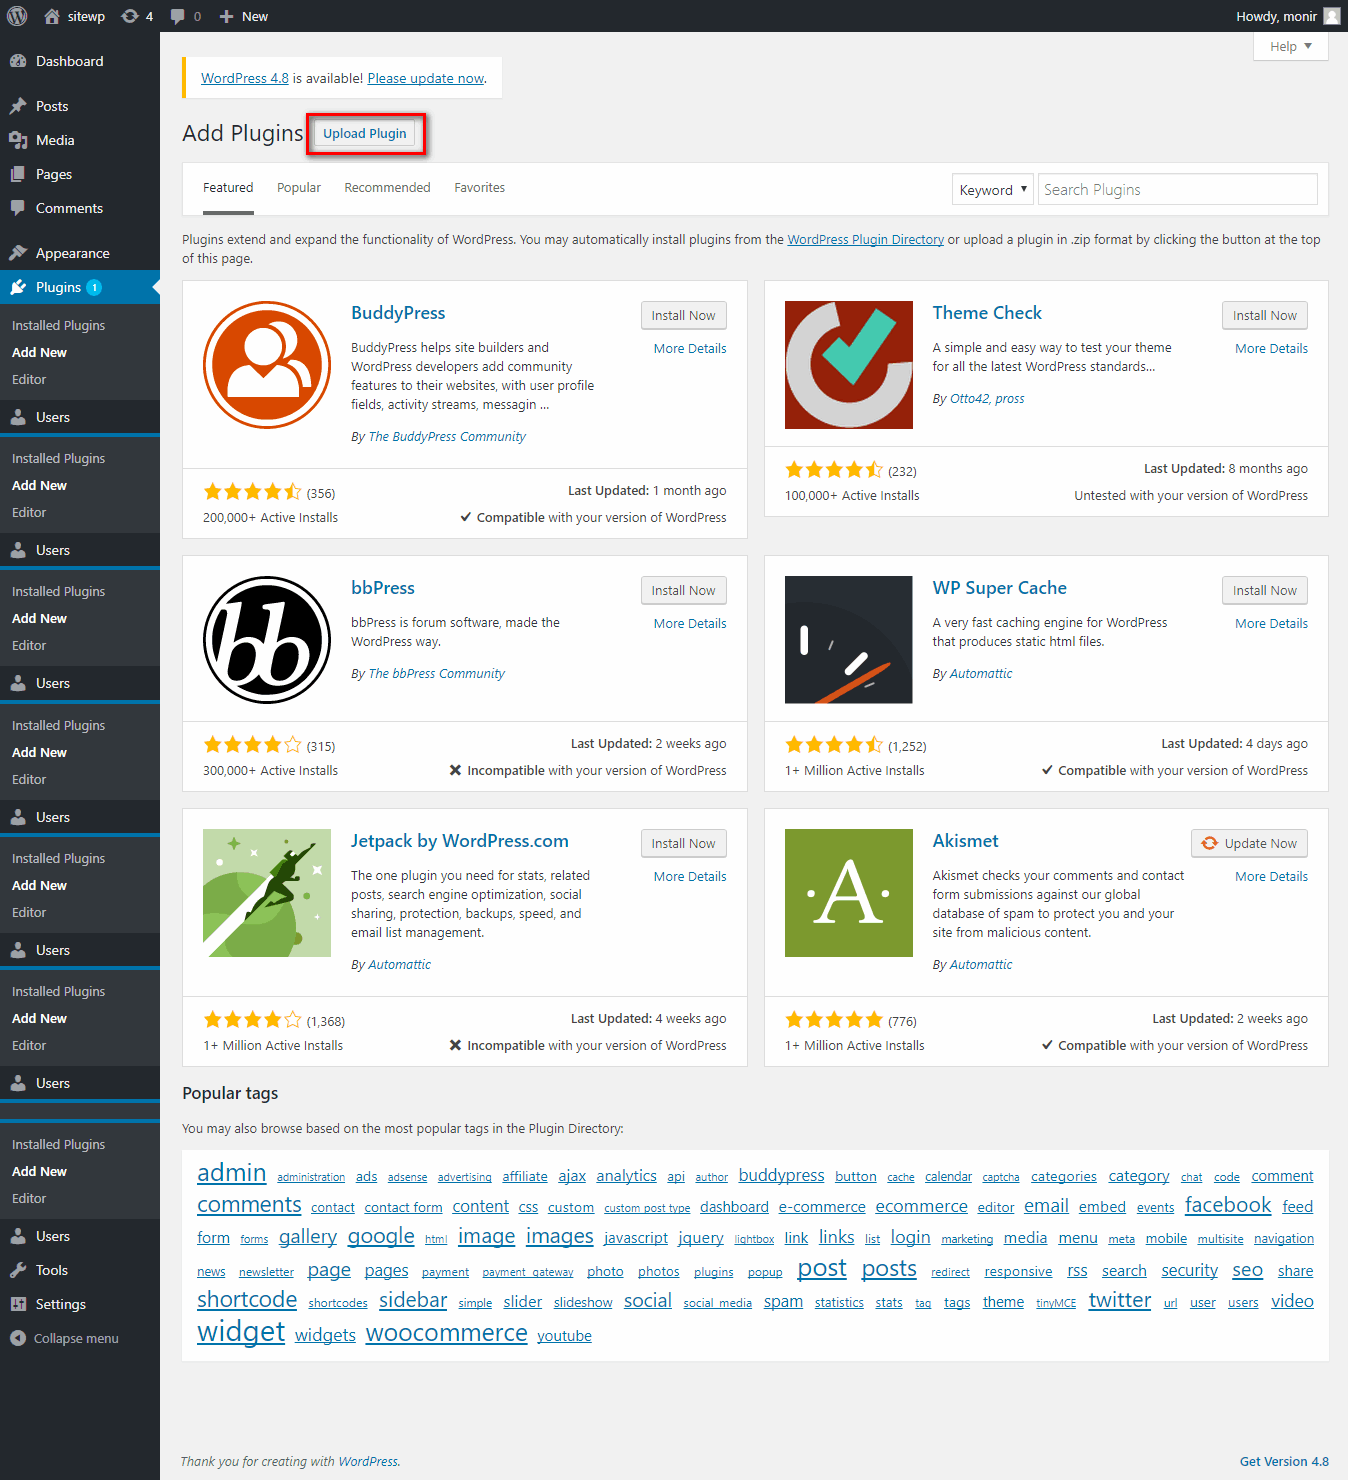Click Update Now for Akismet
1348x1480 pixels.
pyautogui.click(x=1250, y=843)
